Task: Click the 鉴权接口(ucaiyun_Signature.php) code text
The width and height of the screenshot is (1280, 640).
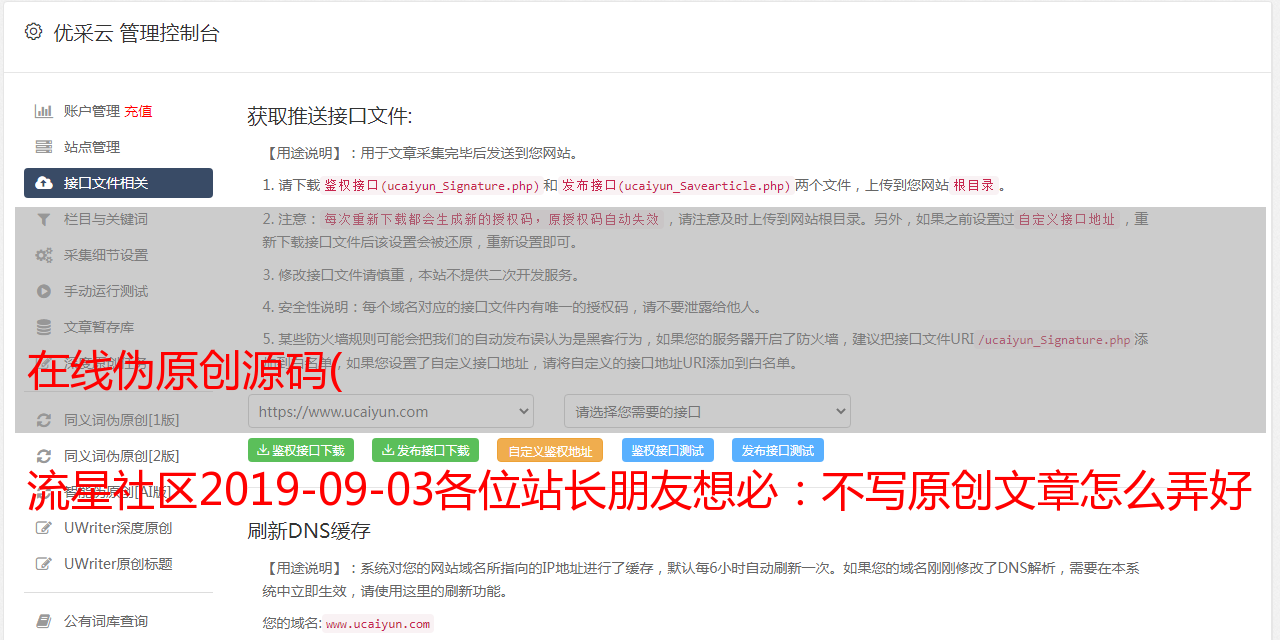Action: click(x=431, y=186)
